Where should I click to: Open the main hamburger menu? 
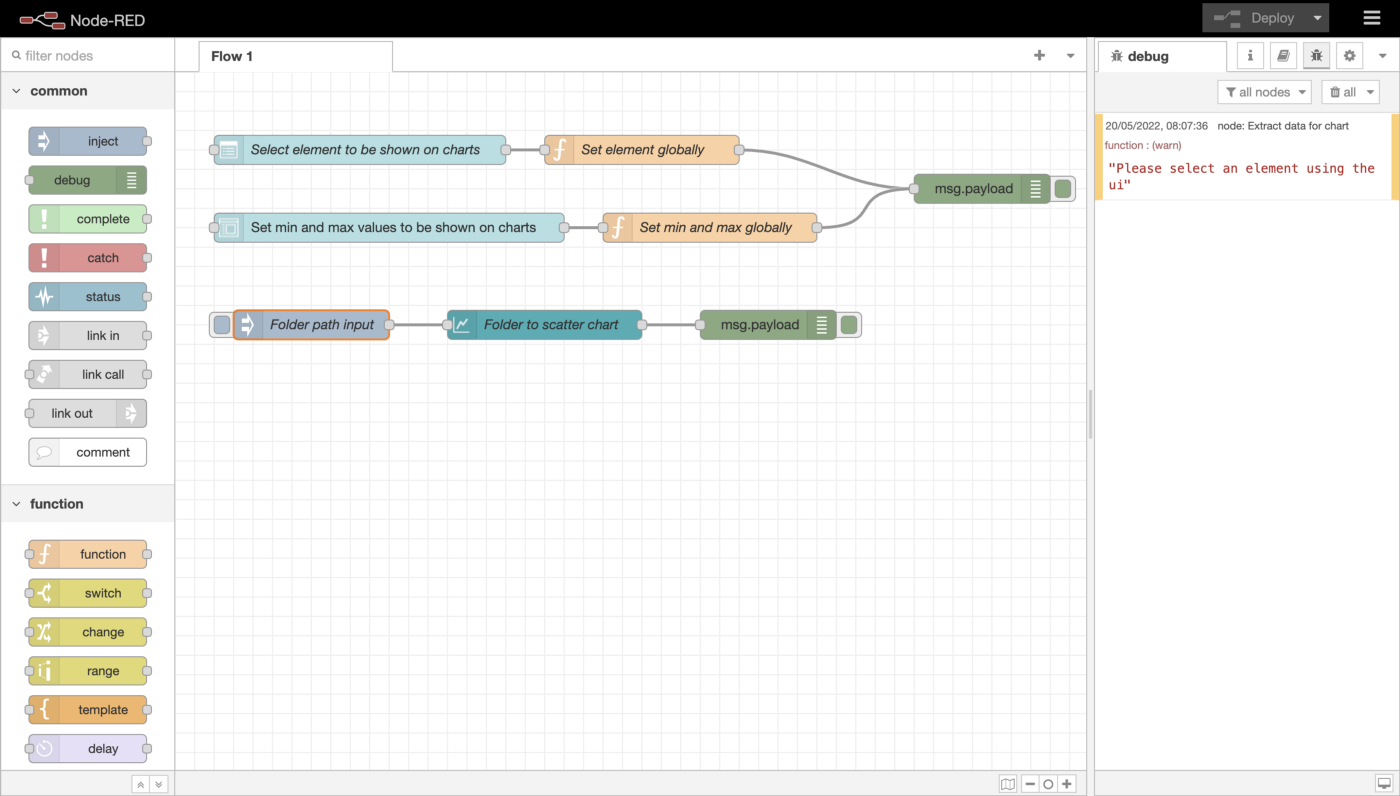pos(1371,18)
